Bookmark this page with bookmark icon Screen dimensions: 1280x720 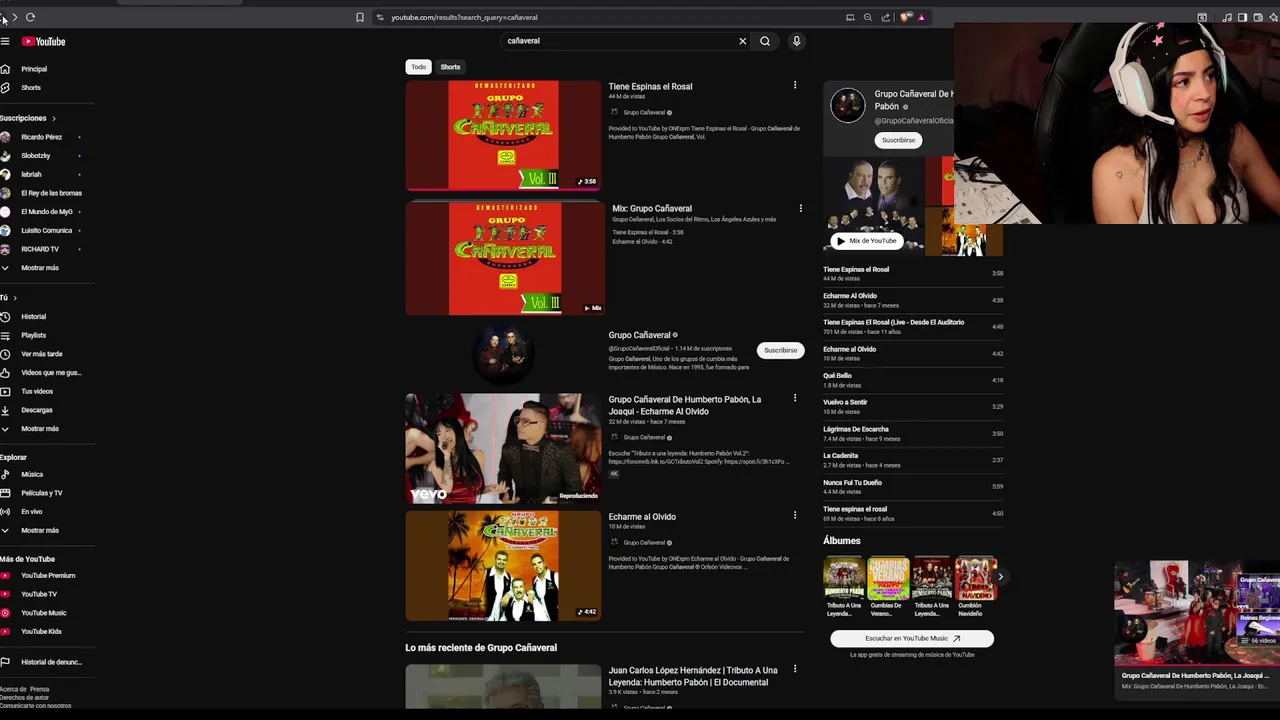point(360,17)
